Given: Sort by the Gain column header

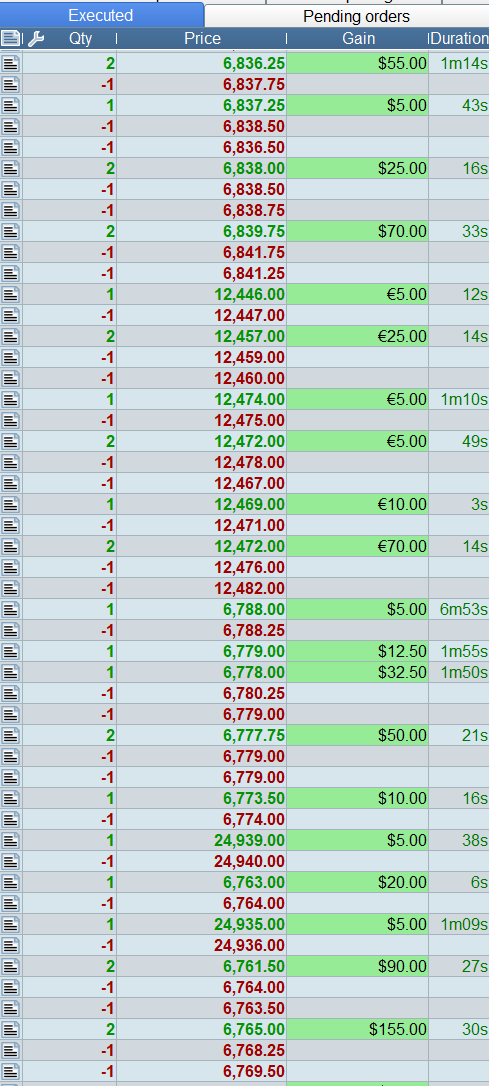Looking at the screenshot, I should pos(358,39).
